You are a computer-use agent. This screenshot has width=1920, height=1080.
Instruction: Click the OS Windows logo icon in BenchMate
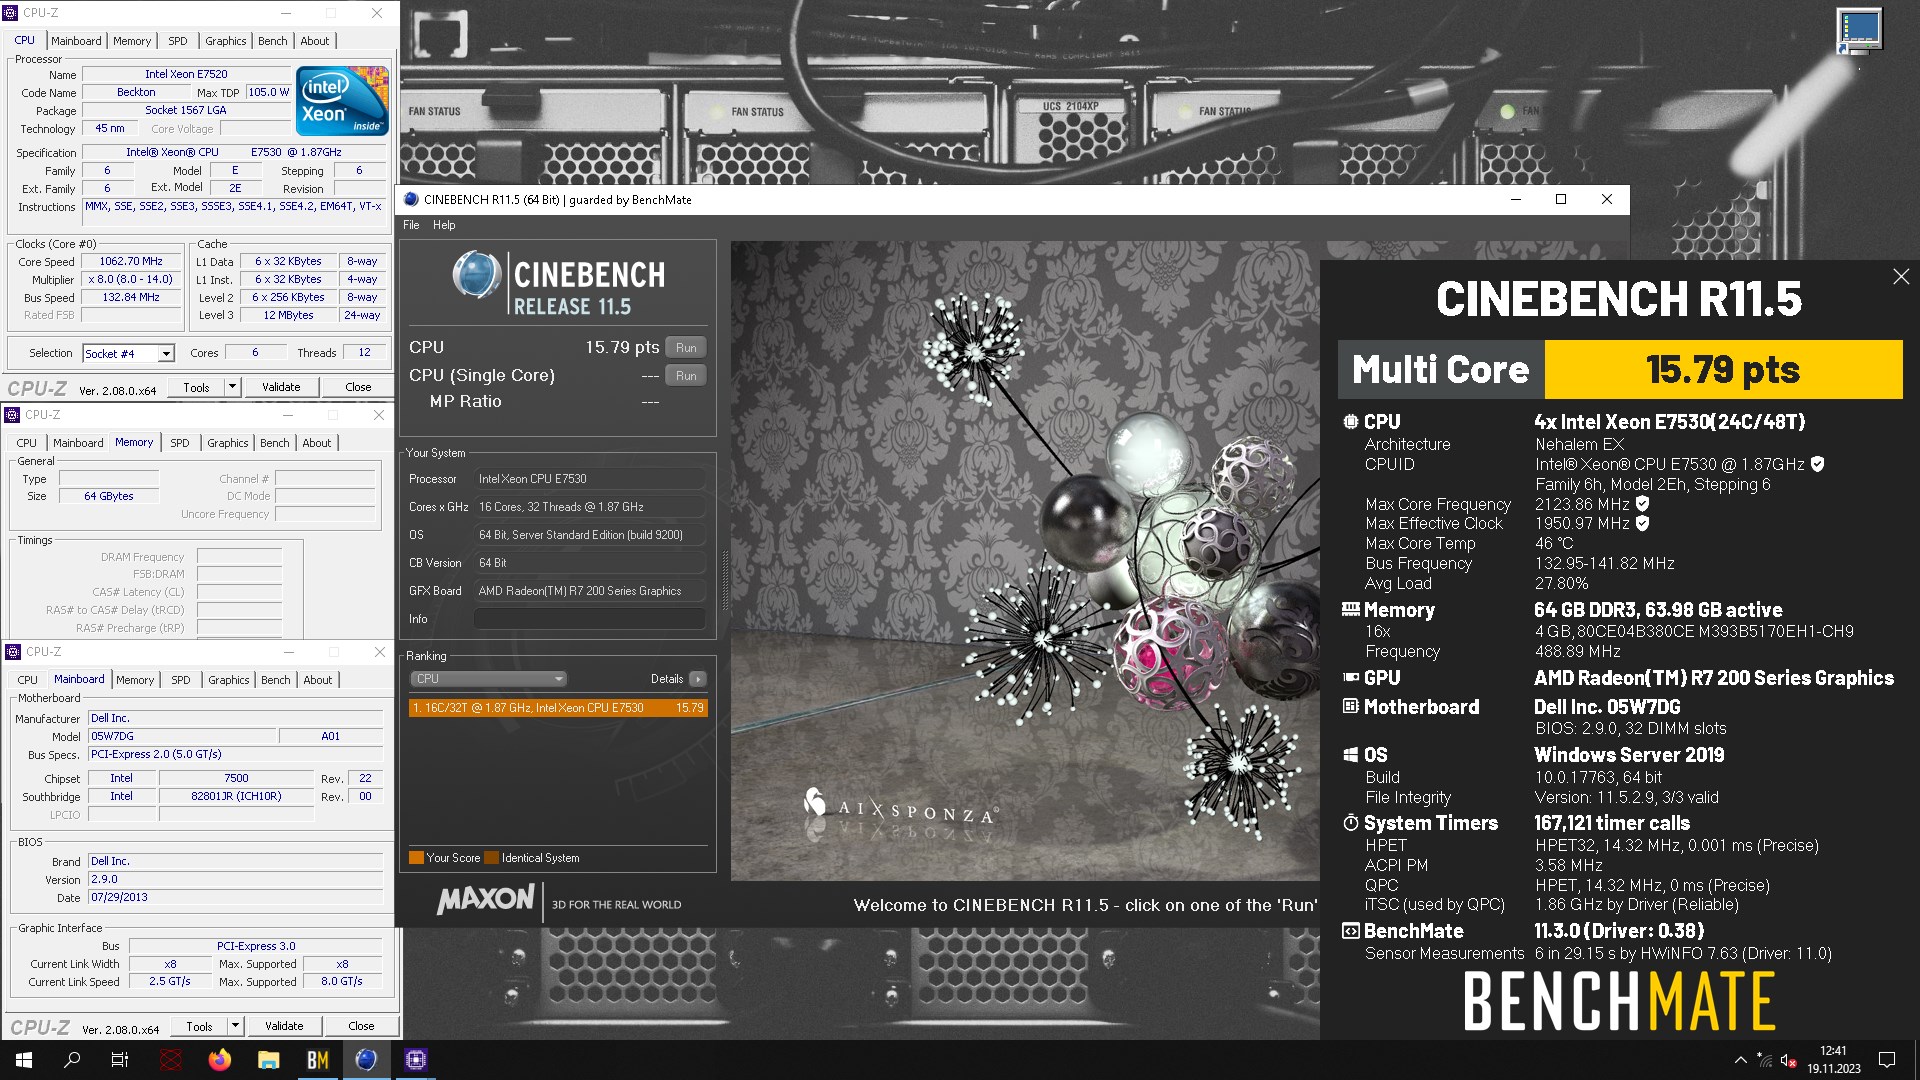pyautogui.click(x=1351, y=755)
